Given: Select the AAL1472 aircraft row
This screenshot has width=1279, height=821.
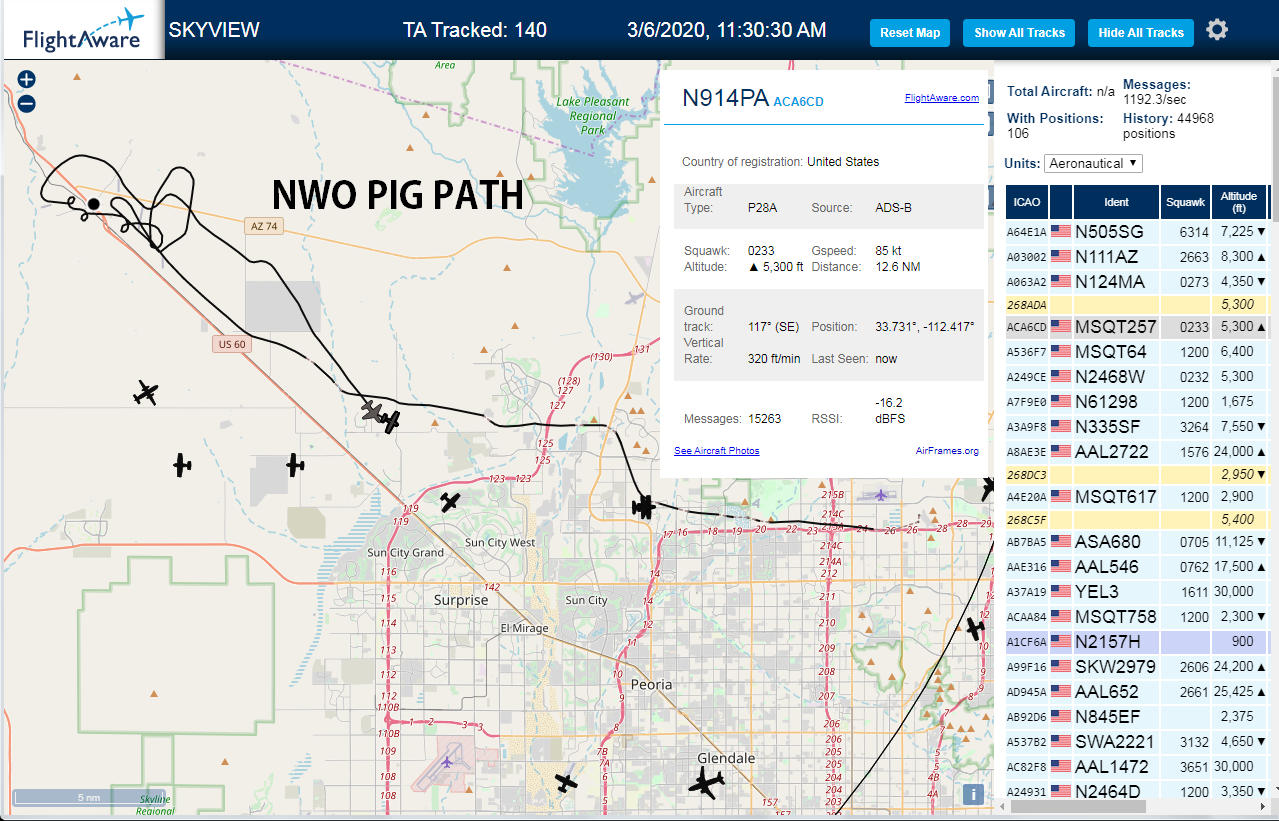Looking at the screenshot, I should tap(1137, 767).
